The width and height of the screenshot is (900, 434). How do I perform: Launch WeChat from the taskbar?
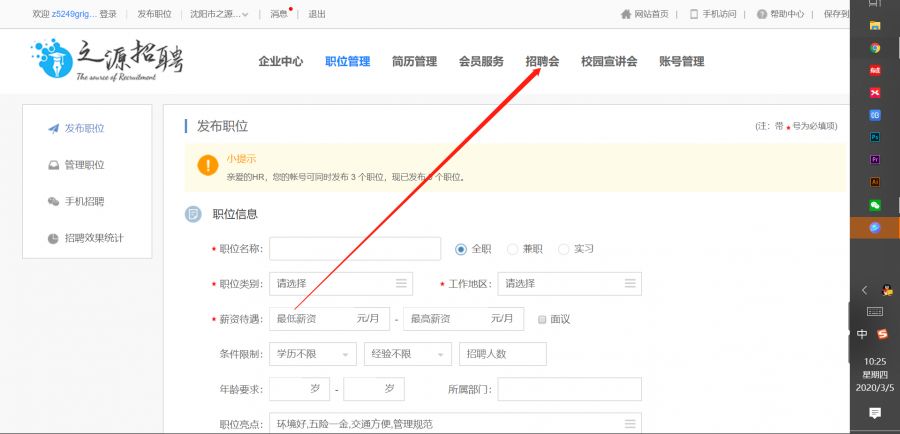pos(874,205)
